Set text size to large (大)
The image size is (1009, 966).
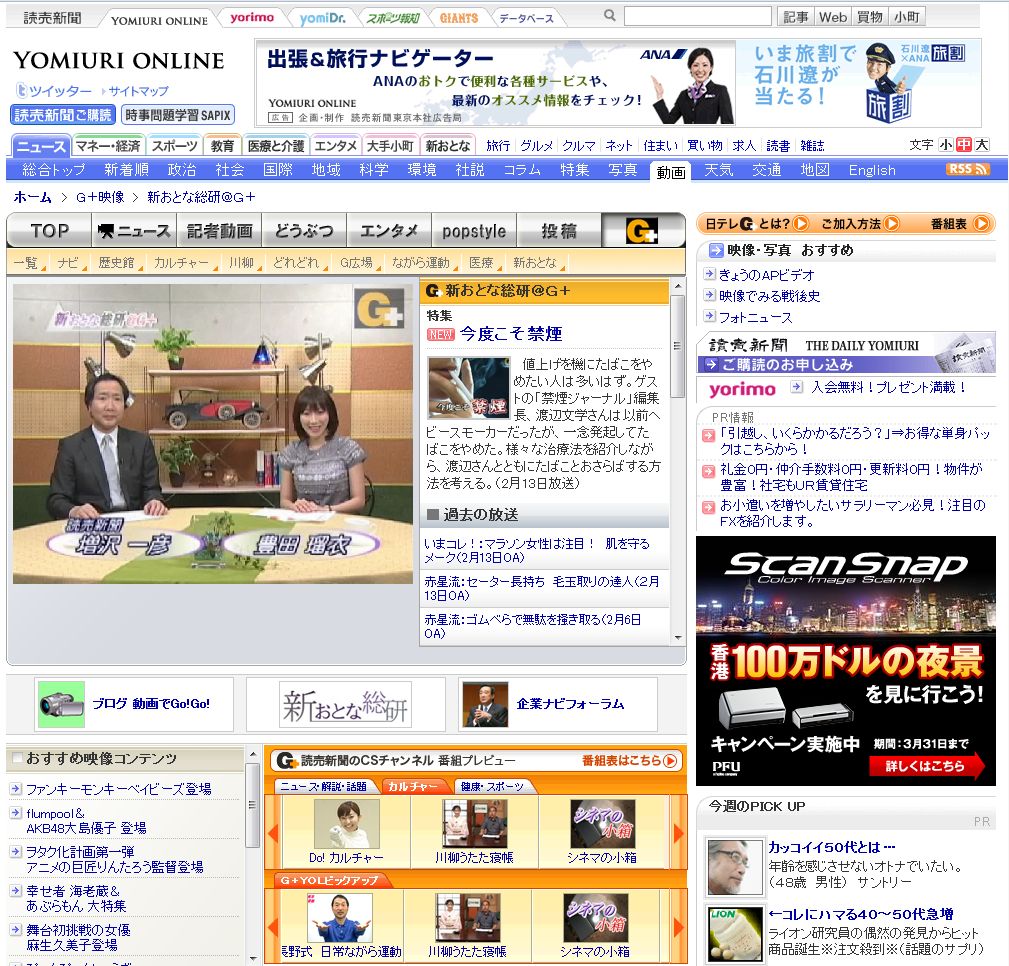pyautogui.click(x=981, y=145)
